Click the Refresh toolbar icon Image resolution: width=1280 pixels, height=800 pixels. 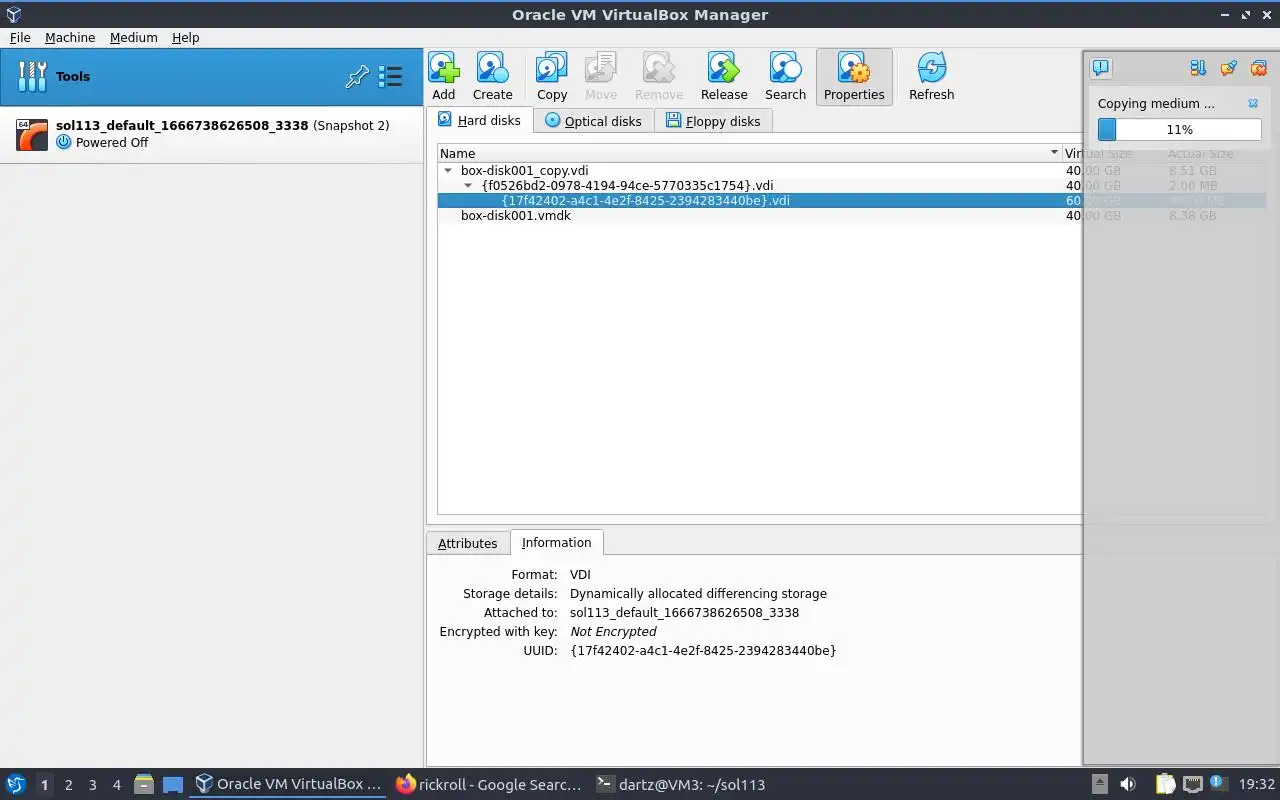(931, 76)
